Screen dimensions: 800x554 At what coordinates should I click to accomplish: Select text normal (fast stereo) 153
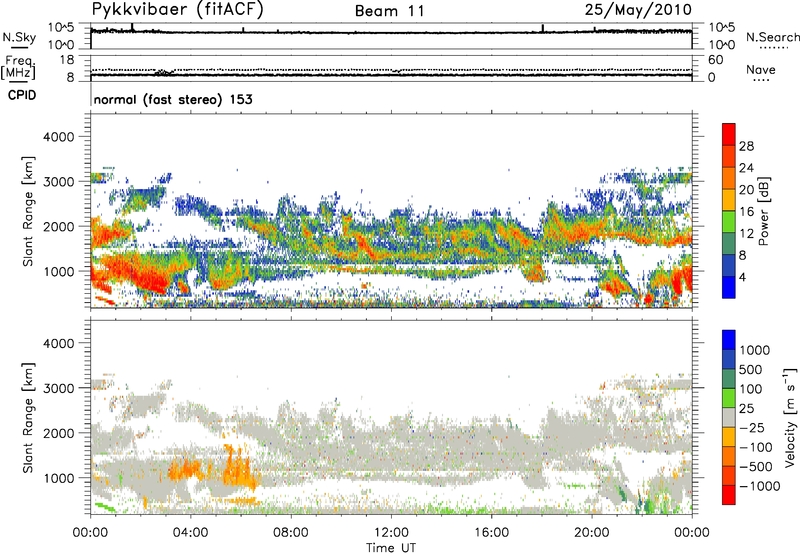173,99
